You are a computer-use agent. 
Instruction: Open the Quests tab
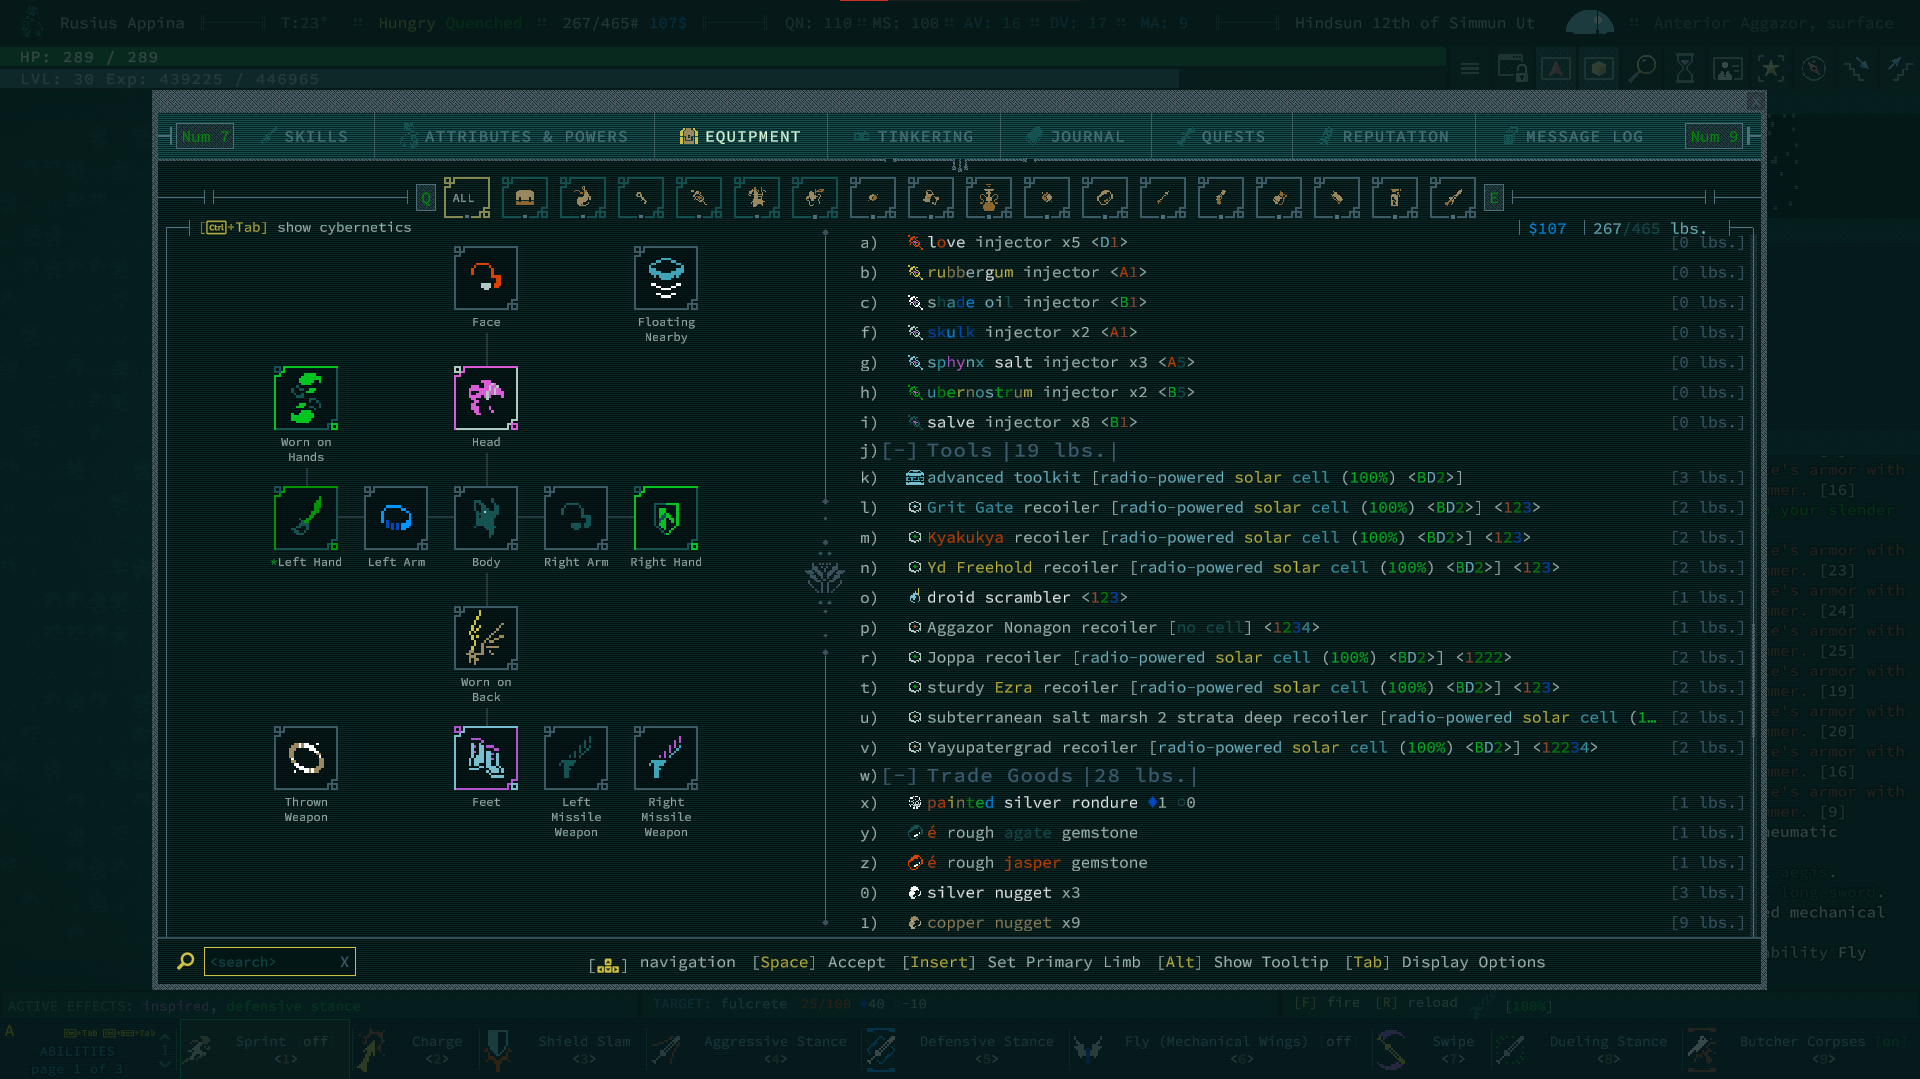click(1221, 137)
